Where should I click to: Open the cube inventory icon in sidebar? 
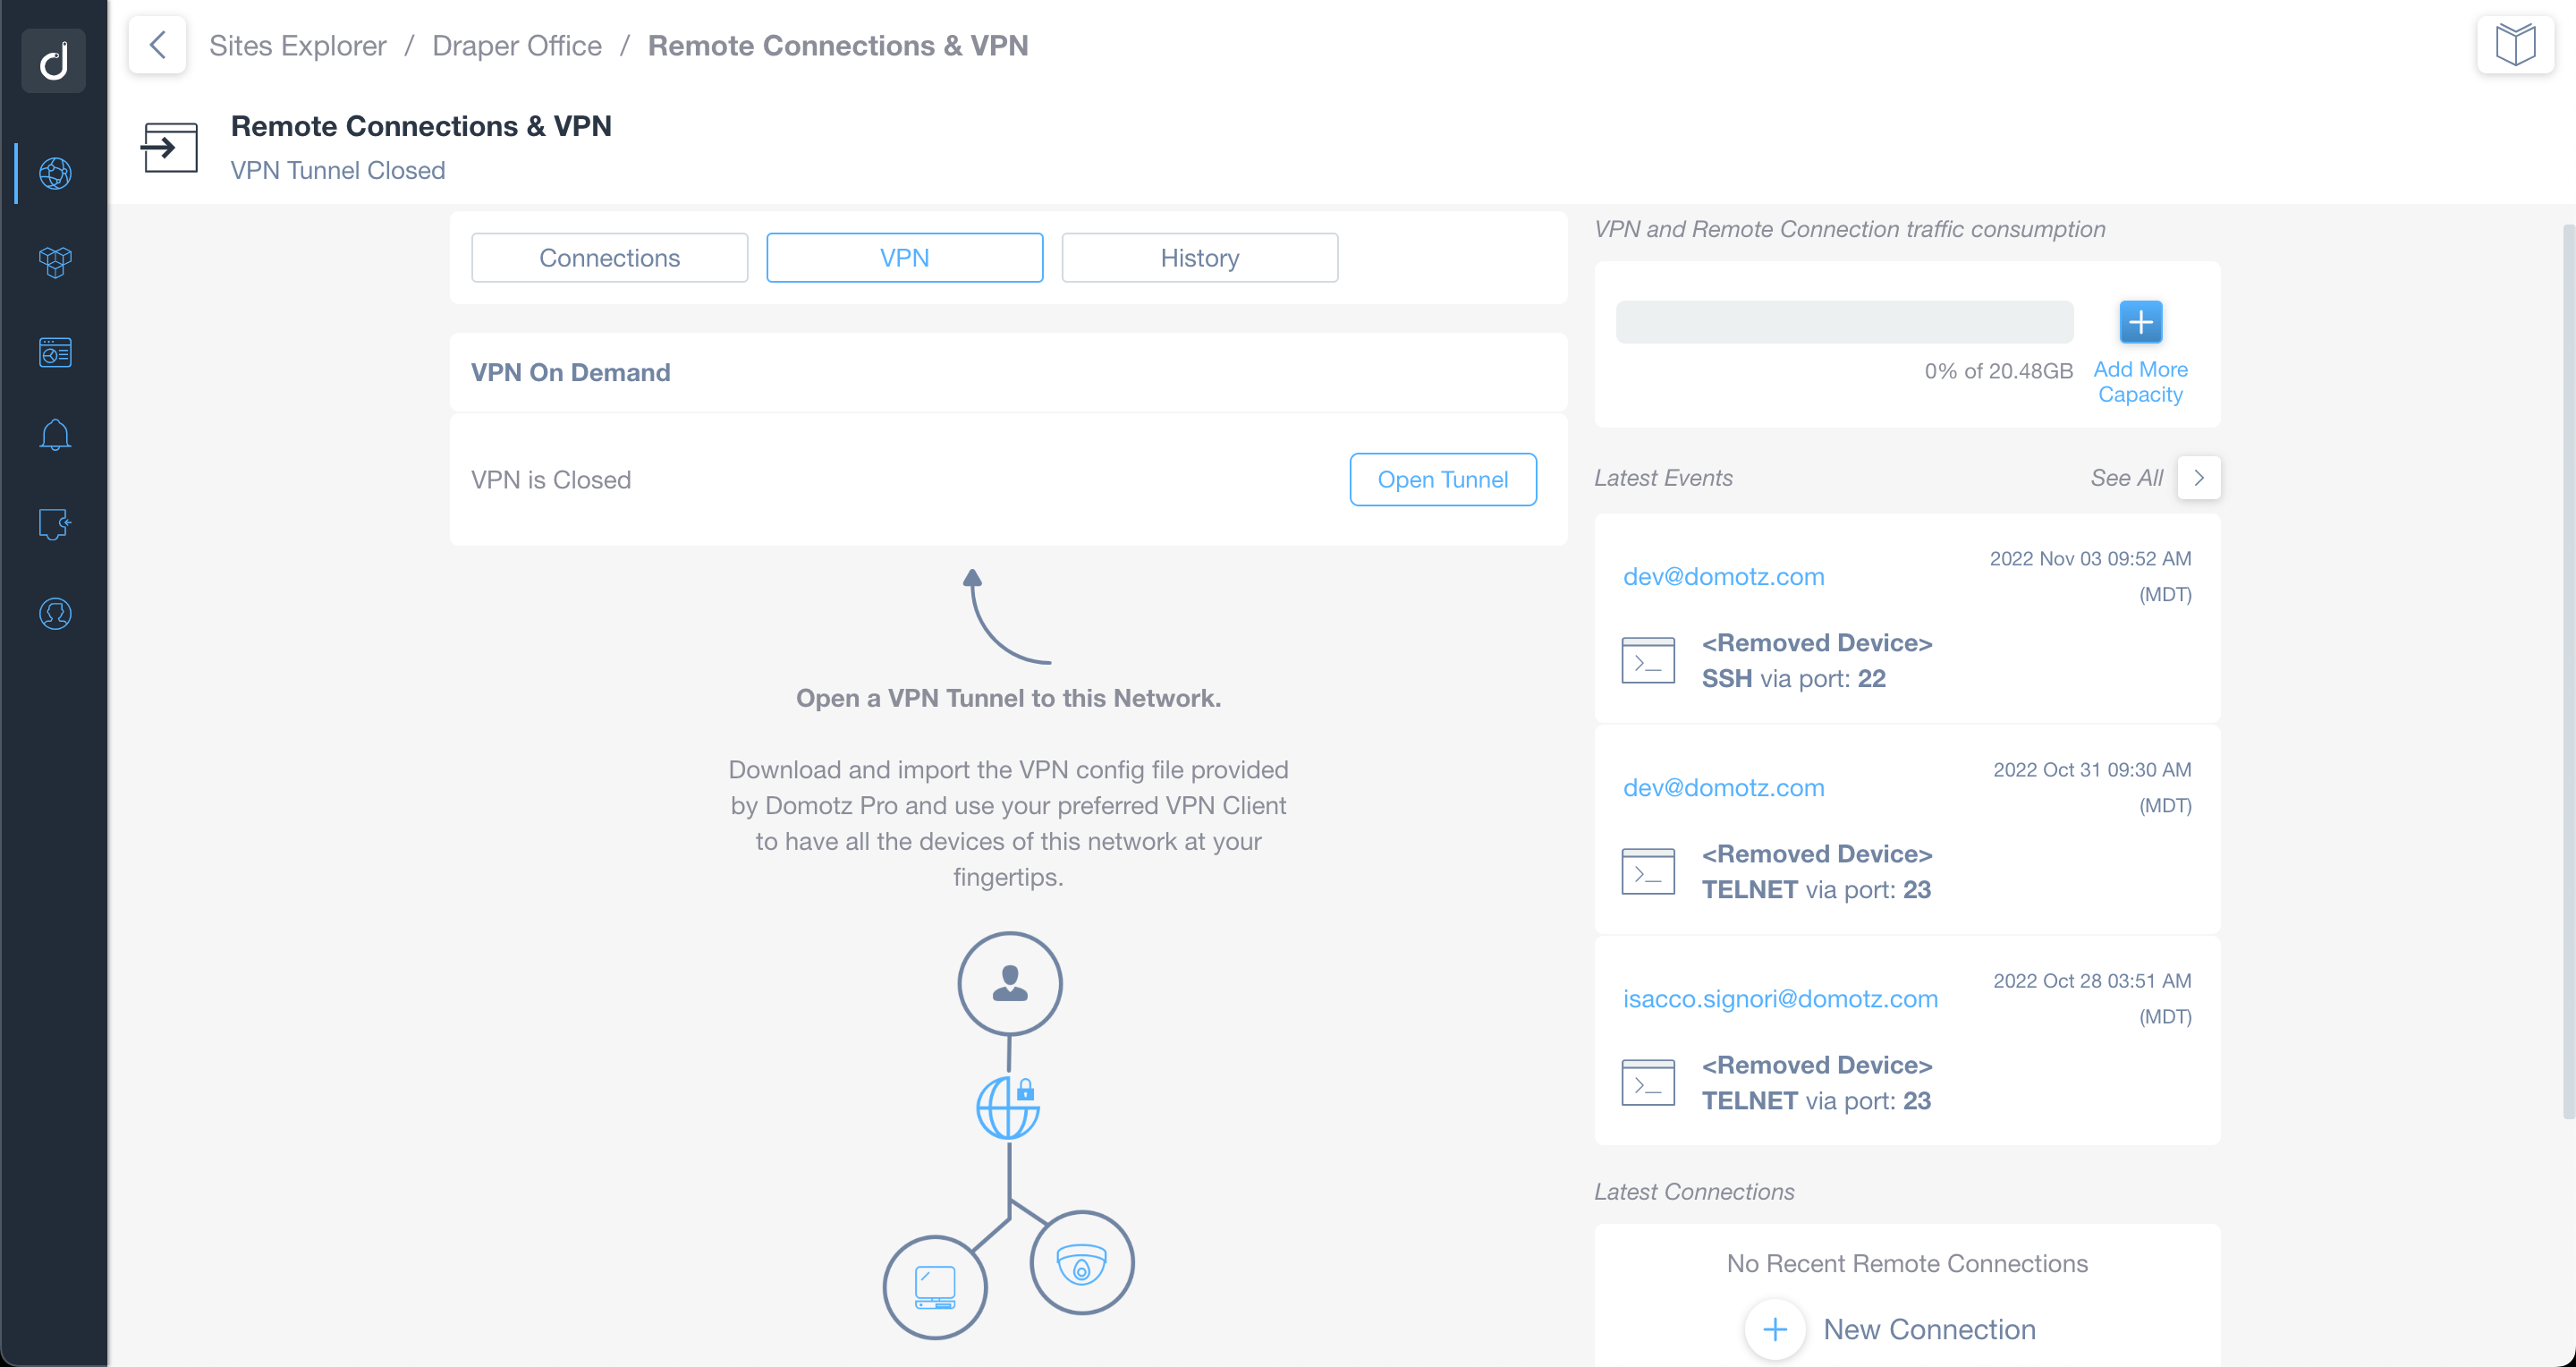click(x=55, y=263)
